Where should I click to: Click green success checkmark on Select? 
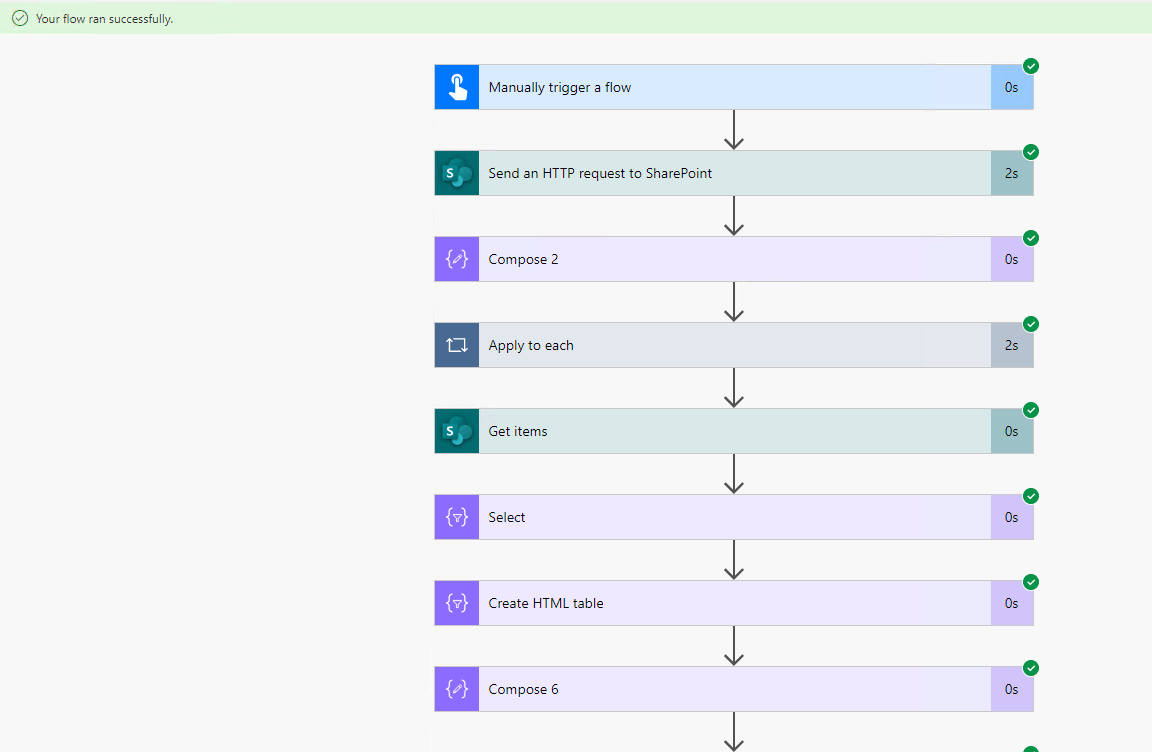(x=1031, y=496)
